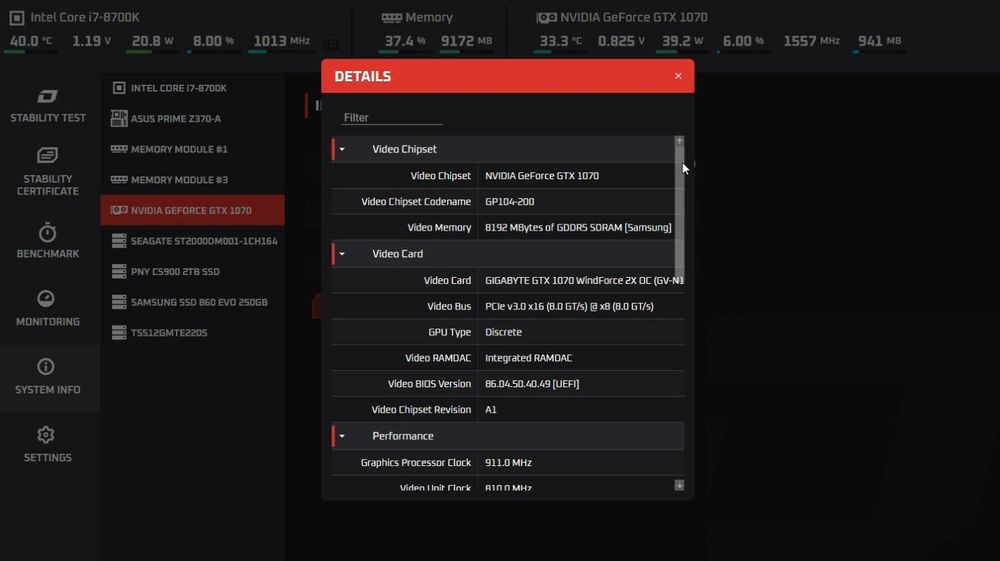Select MEMORY MODULE #1 in device list
The height and width of the screenshot is (561, 1000).
(x=193, y=149)
